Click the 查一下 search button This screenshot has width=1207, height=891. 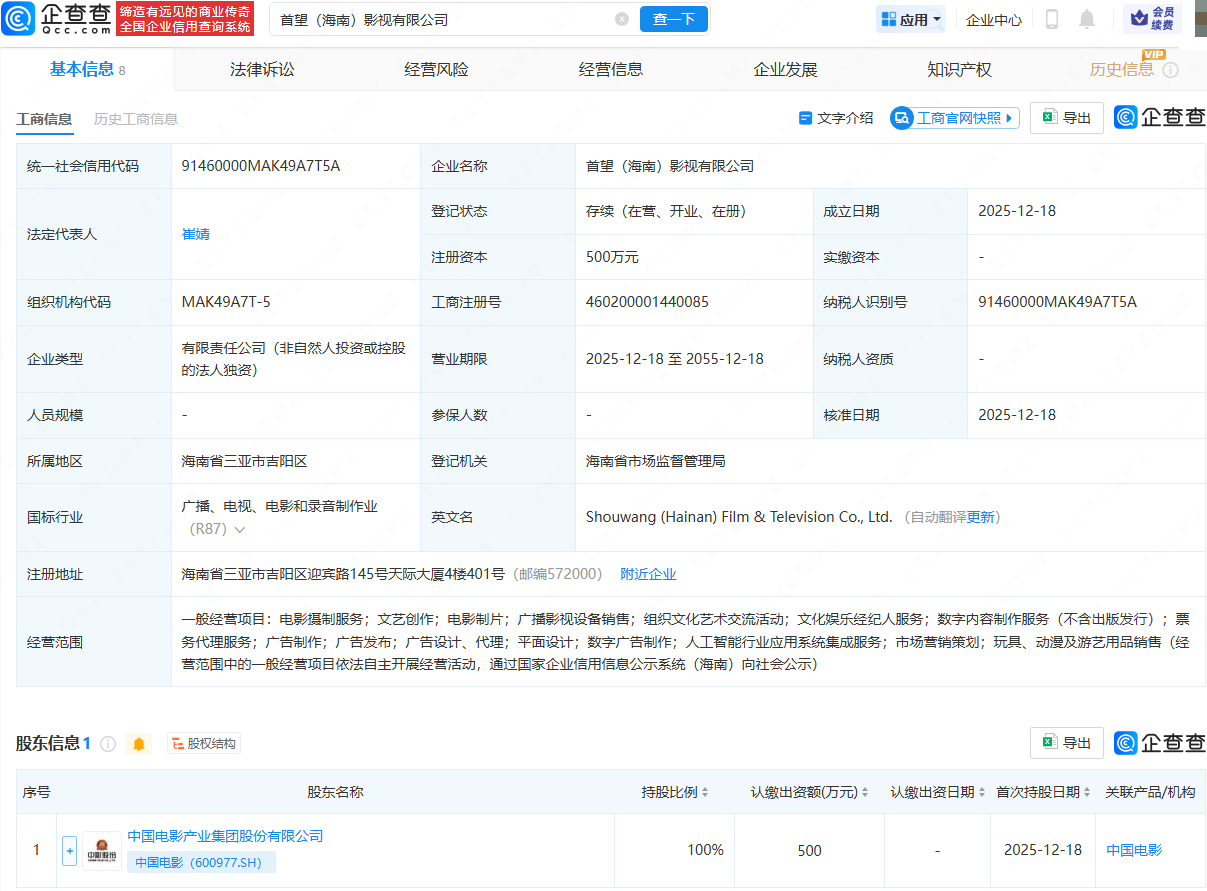point(673,19)
